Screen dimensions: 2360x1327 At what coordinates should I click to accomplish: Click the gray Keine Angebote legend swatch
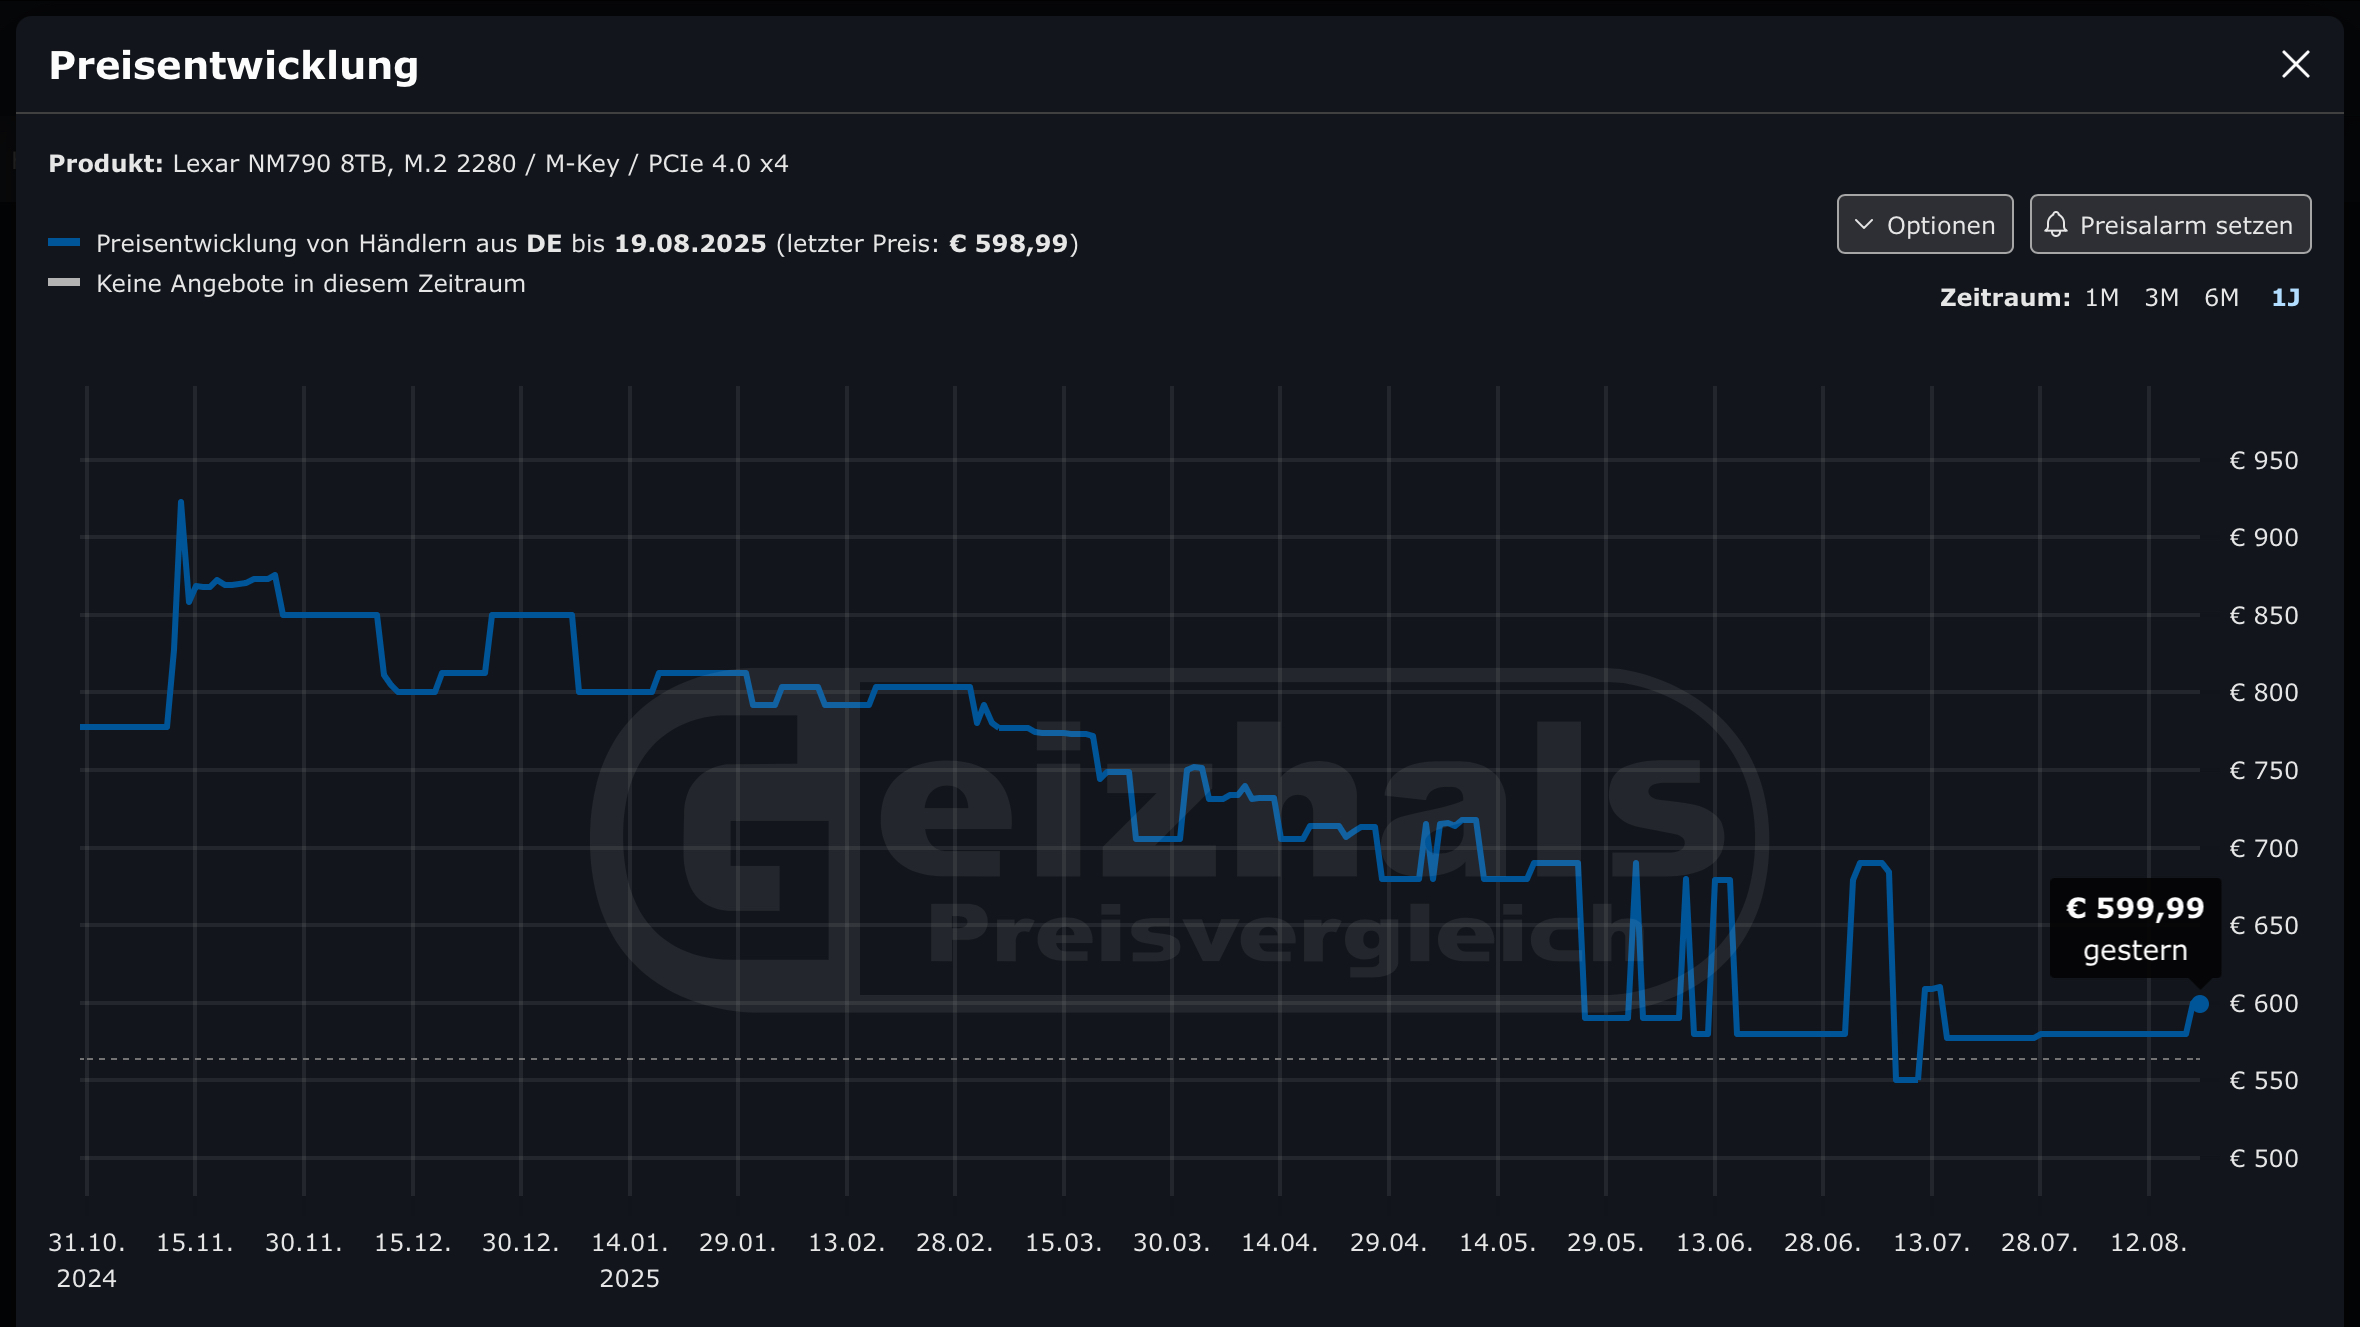64,283
